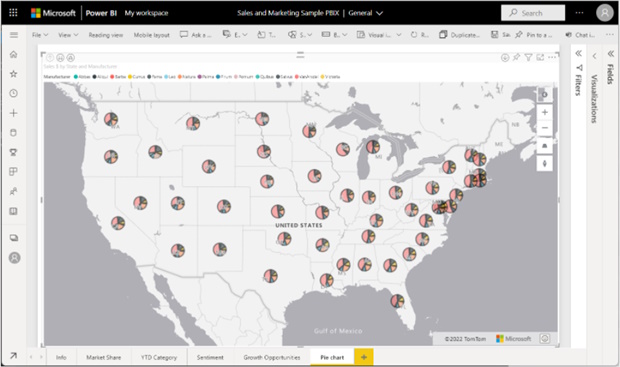Switch to Reading view
620x367 pixels.
pyautogui.click(x=106, y=35)
